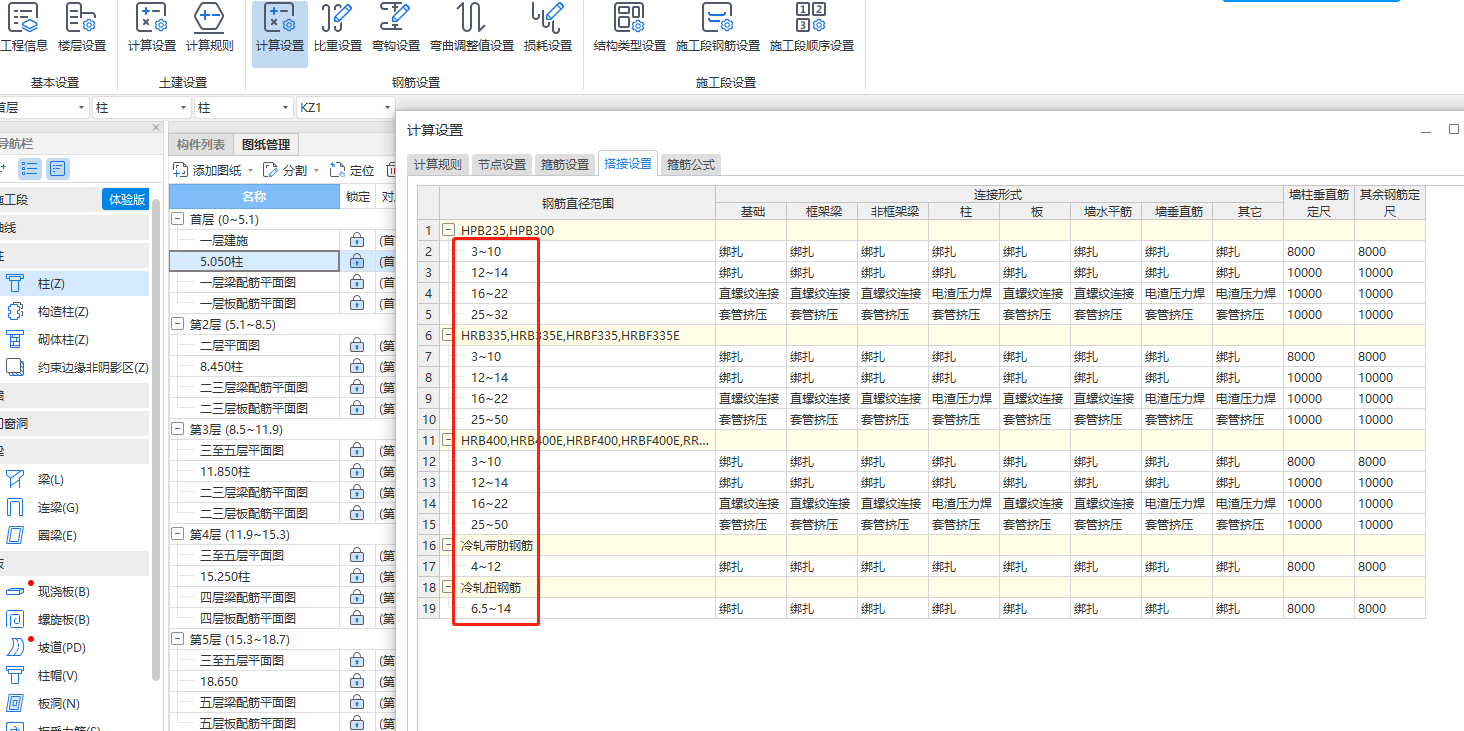Viewport: 1464px width, 731px height.
Task: Toggle lock for 18.650柱 drawing
Action: click(x=357, y=682)
